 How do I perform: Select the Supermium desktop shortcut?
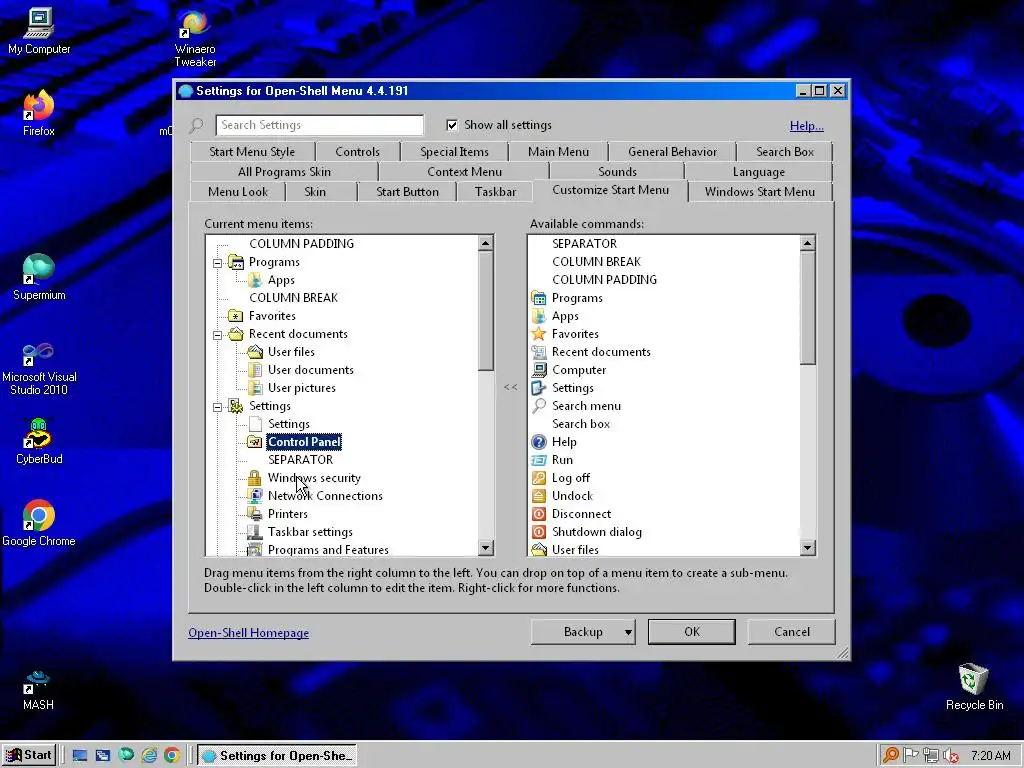pos(39,277)
